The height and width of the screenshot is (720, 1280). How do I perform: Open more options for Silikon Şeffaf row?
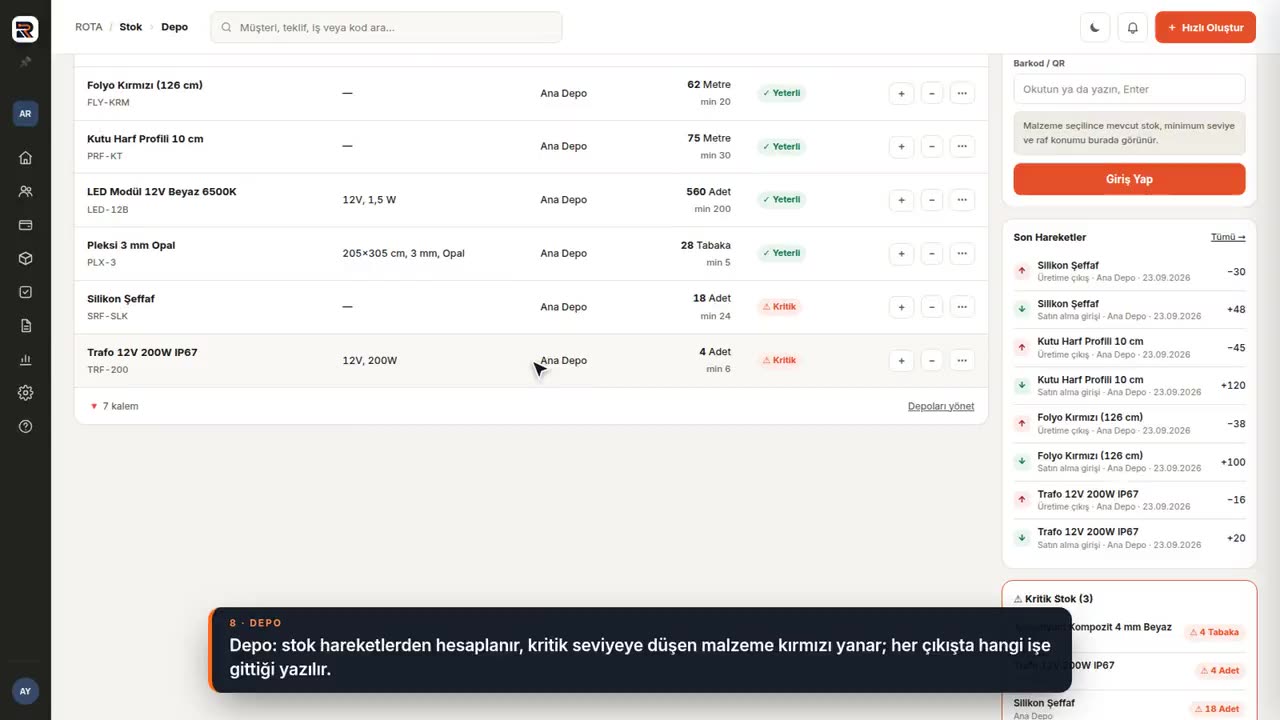(962, 307)
